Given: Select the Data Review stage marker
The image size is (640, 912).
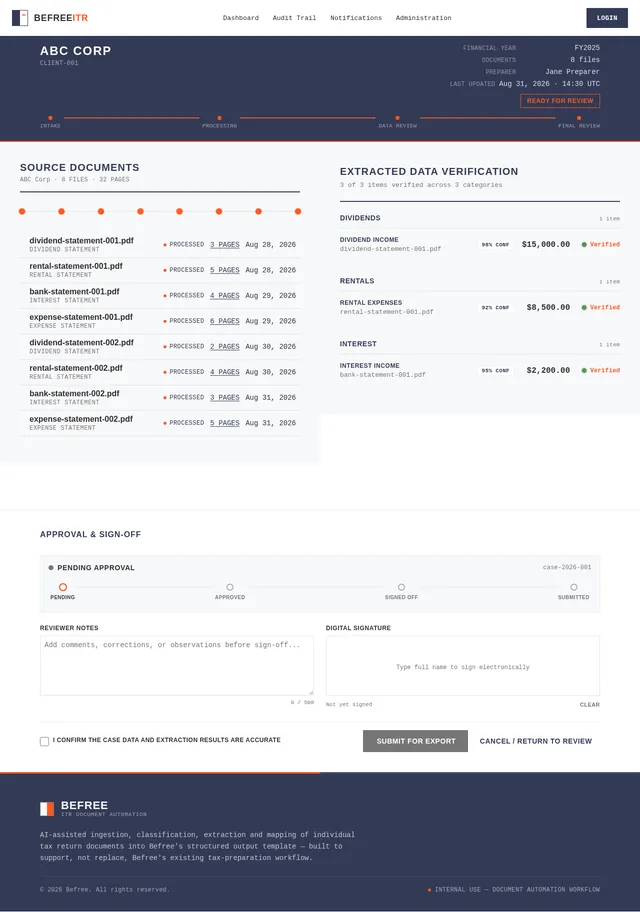Looking at the screenshot, I should (x=397, y=118).
